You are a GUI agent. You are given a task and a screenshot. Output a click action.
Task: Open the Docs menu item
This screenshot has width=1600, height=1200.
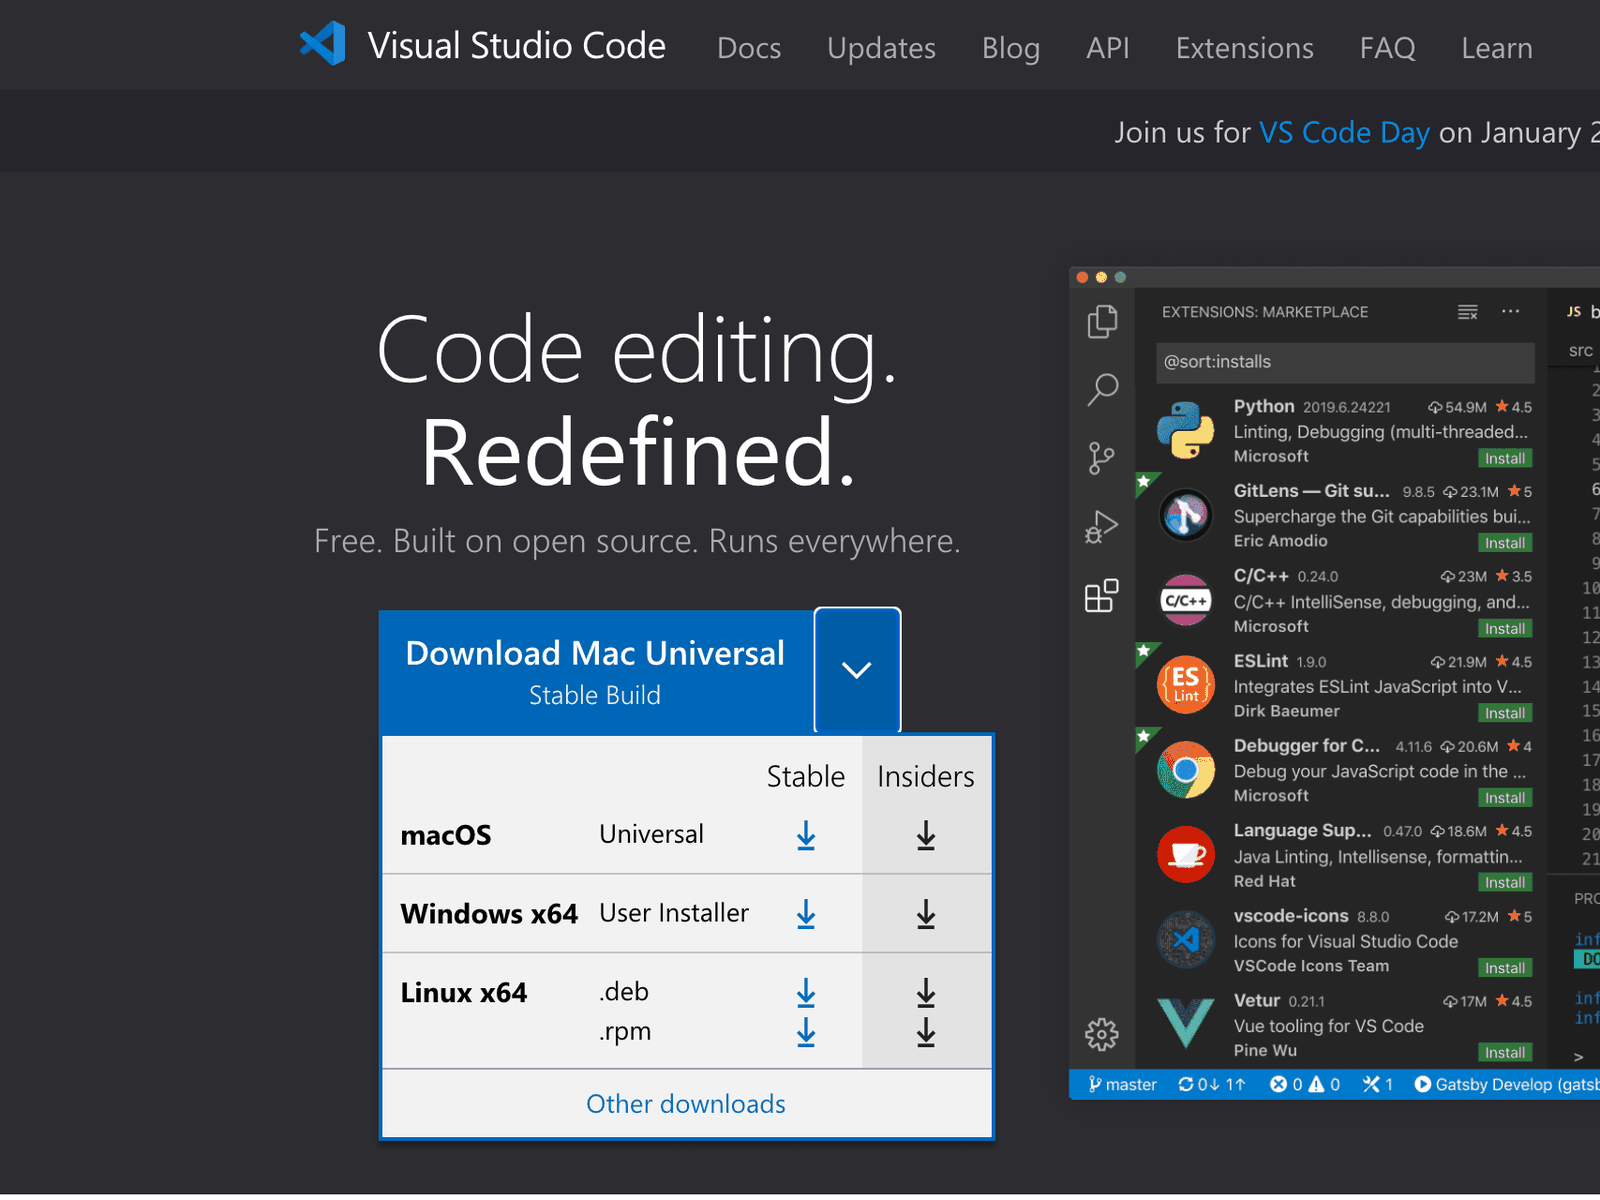[748, 48]
